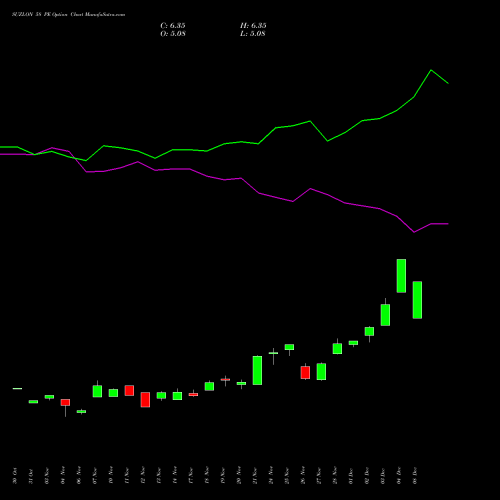Select the high value H: 6.35
500x500 pixels.
tap(253, 26)
